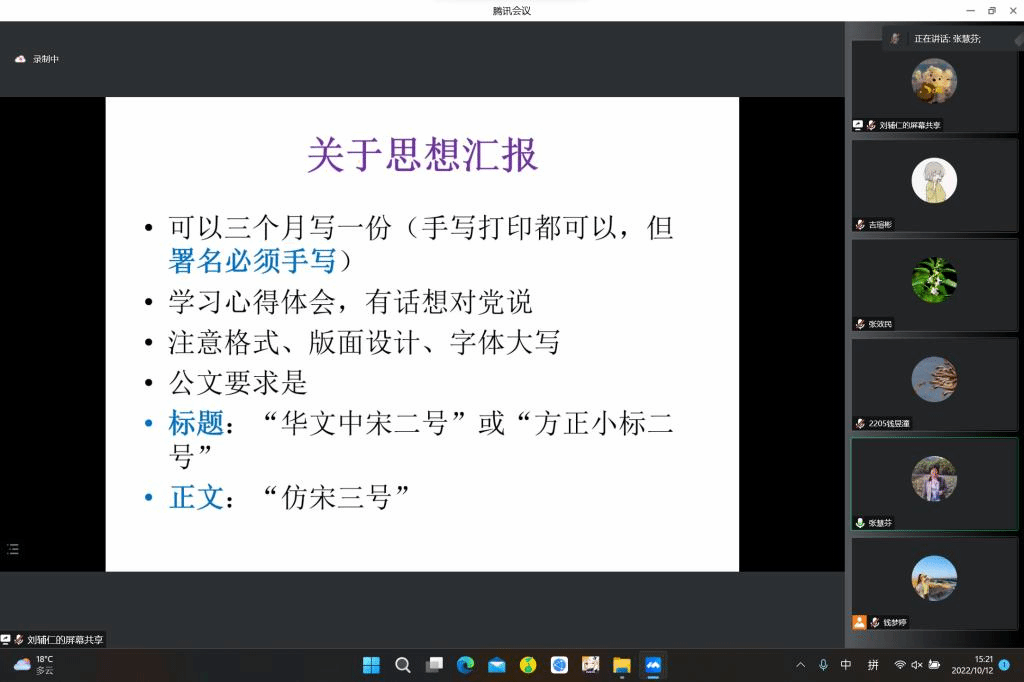
Task: Click the cloud recording indicator icon
Action: pos(20,59)
